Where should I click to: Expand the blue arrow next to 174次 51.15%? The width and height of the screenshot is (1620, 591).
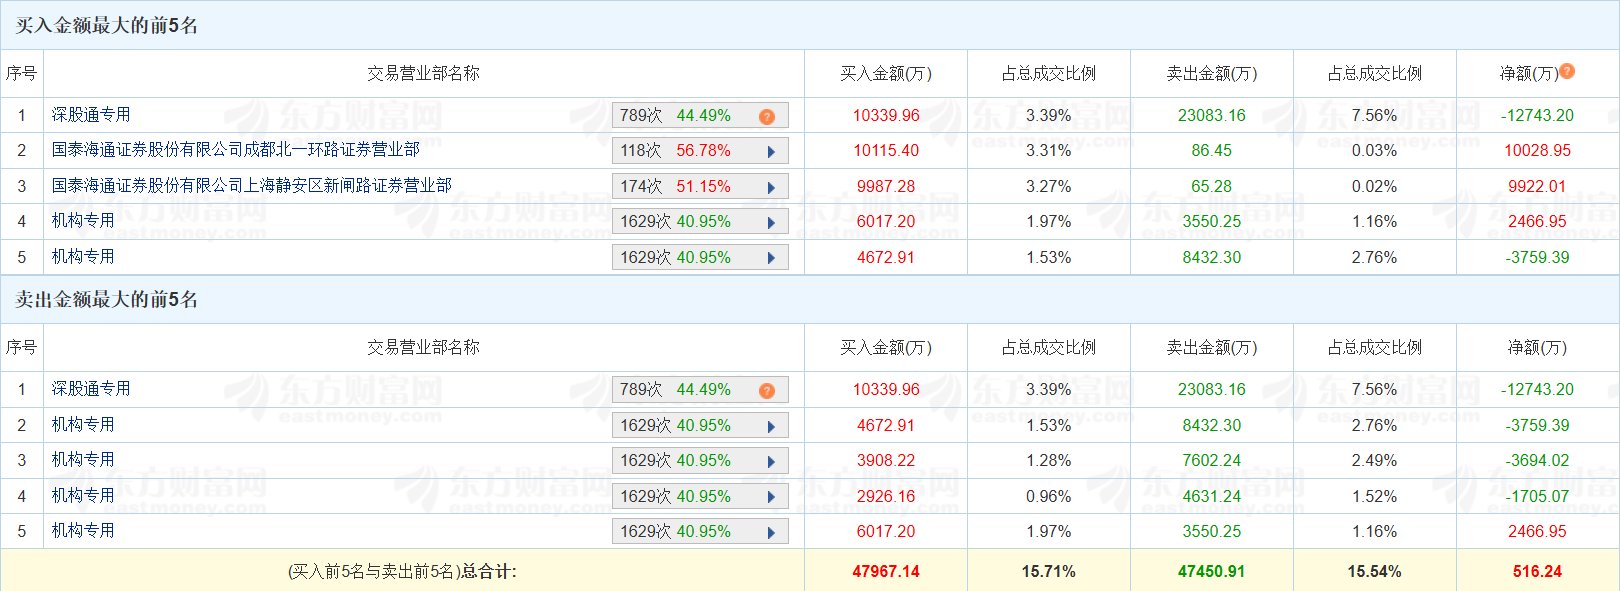[x=771, y=188]
